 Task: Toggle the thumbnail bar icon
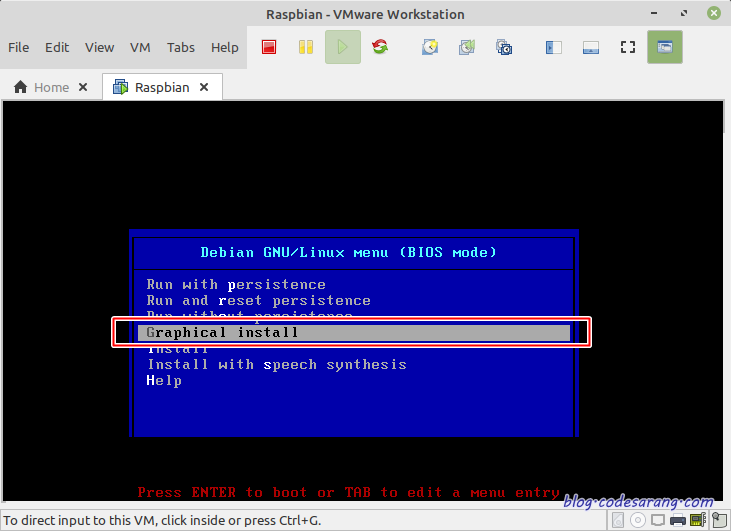[x=591, y=47]
